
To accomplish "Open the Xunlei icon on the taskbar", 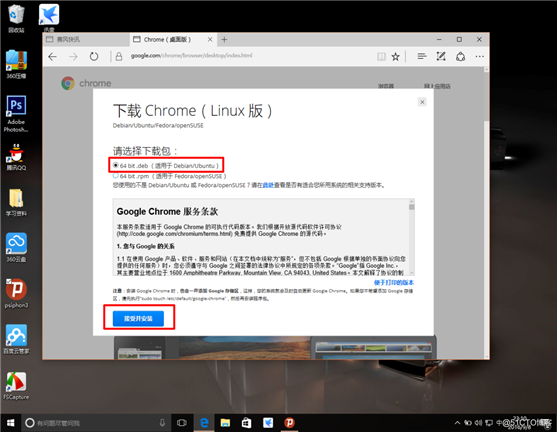I will pyautogui.click(x=267, y=423).
